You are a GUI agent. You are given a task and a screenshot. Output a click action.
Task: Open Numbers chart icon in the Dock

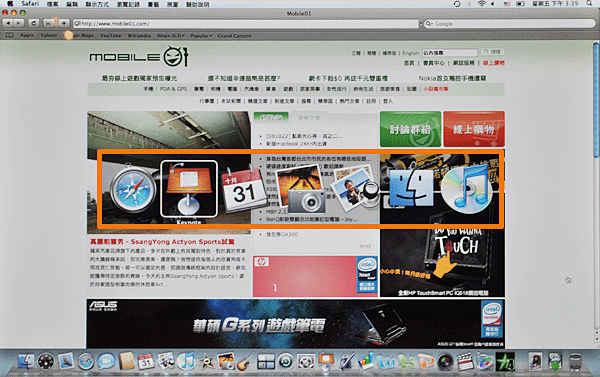[x=366, y=361]
